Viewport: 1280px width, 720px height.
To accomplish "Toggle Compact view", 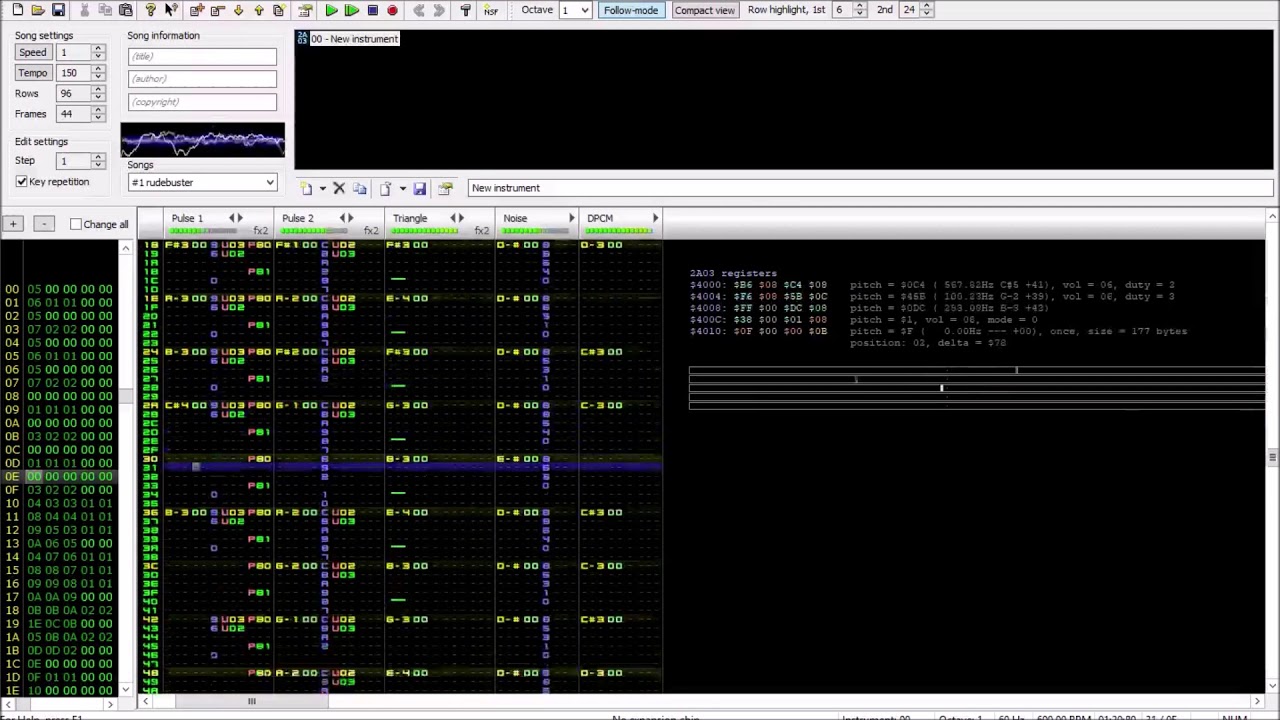I will coord(704,10).
